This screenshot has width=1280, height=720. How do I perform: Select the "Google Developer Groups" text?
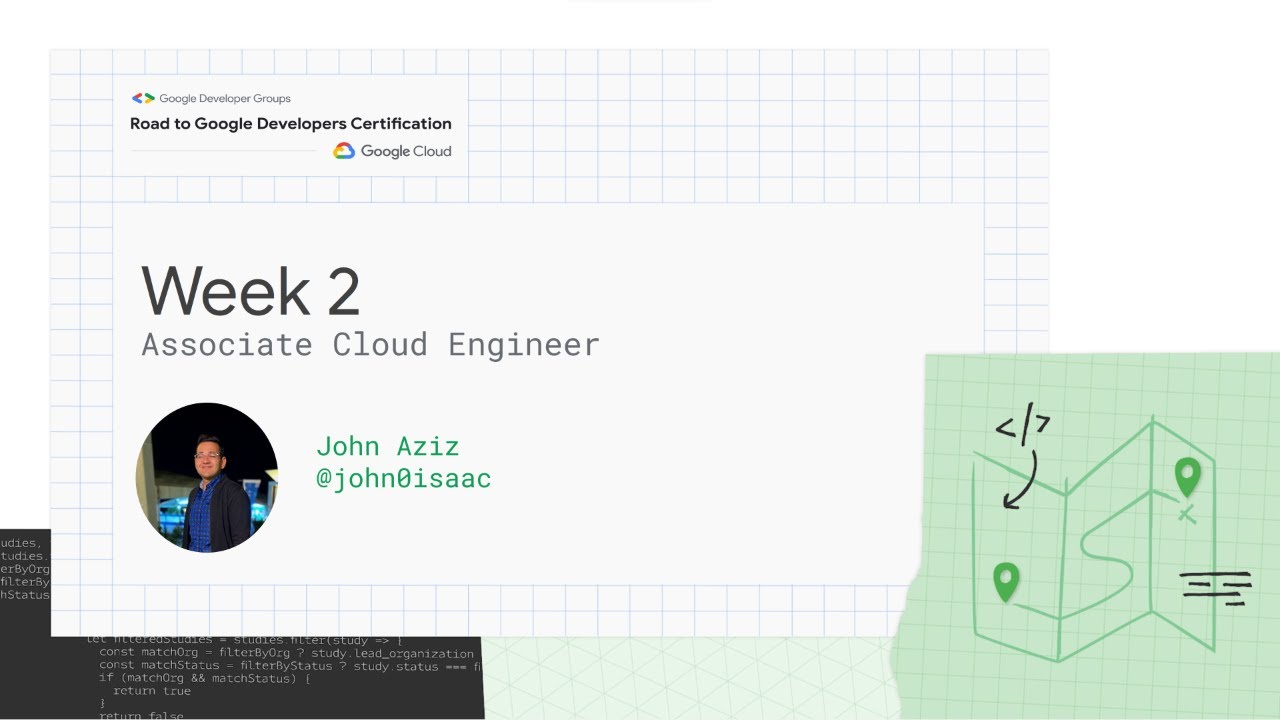[225, 99]
